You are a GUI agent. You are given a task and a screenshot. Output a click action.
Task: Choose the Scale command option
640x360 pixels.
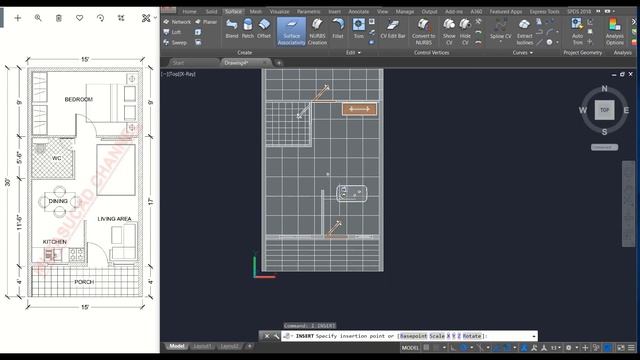(437, 336)
